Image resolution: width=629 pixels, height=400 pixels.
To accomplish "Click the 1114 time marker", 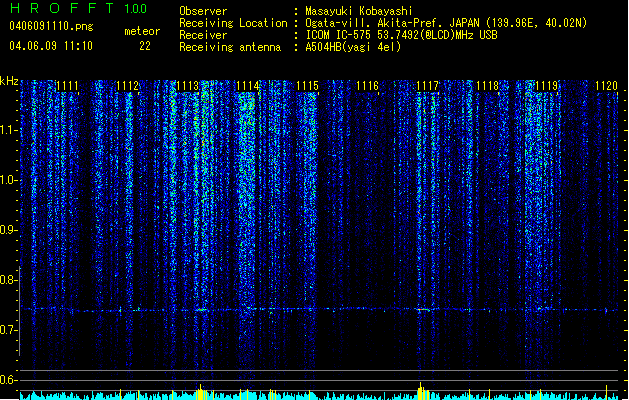I will [x=248, y=86].
